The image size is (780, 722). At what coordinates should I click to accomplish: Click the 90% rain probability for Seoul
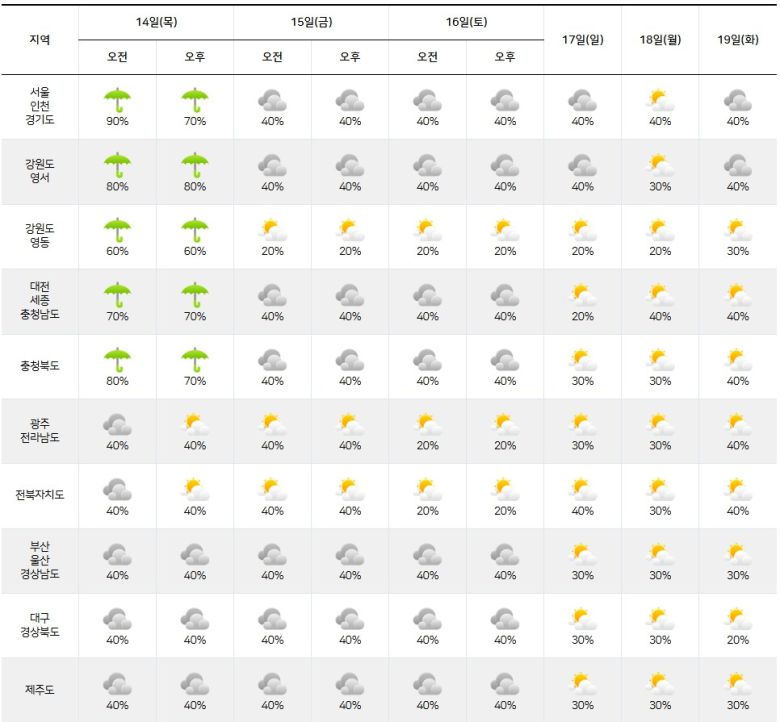coord(117,121)
